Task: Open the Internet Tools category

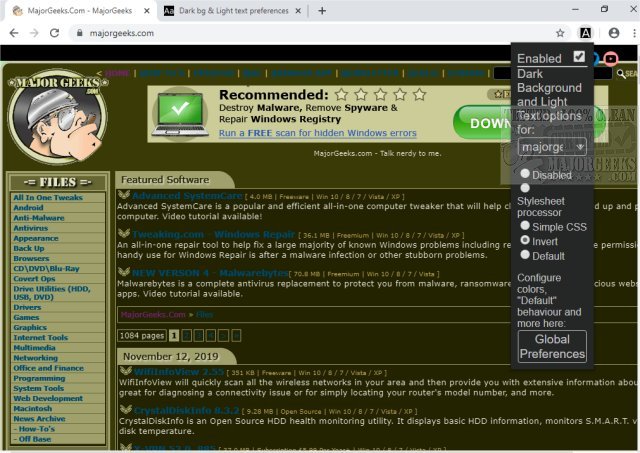Action: coord(41,338)
